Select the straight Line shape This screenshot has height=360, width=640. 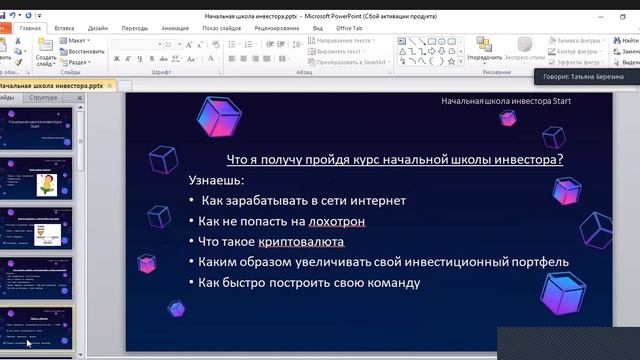point(412,41)
